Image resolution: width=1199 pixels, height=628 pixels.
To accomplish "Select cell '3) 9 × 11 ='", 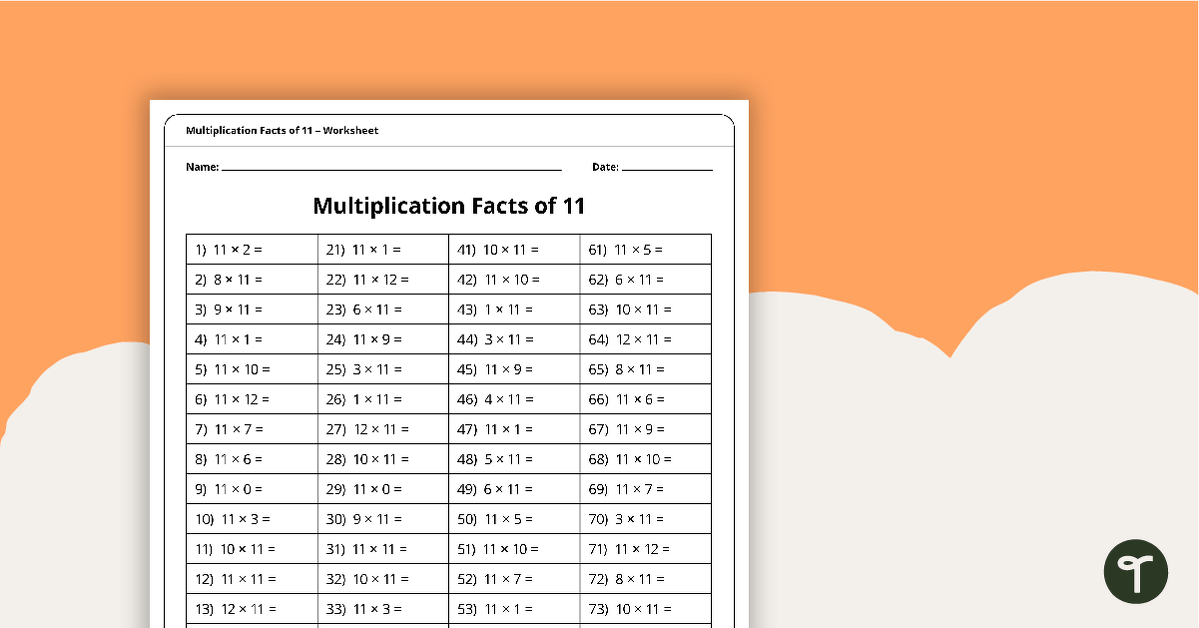I will (252, 309).
